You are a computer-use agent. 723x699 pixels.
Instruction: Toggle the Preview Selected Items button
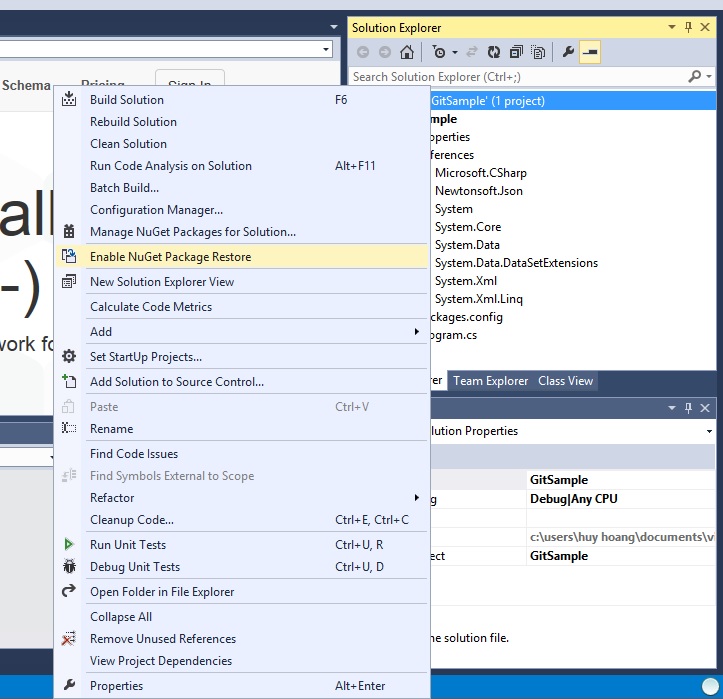click(590, 52)
